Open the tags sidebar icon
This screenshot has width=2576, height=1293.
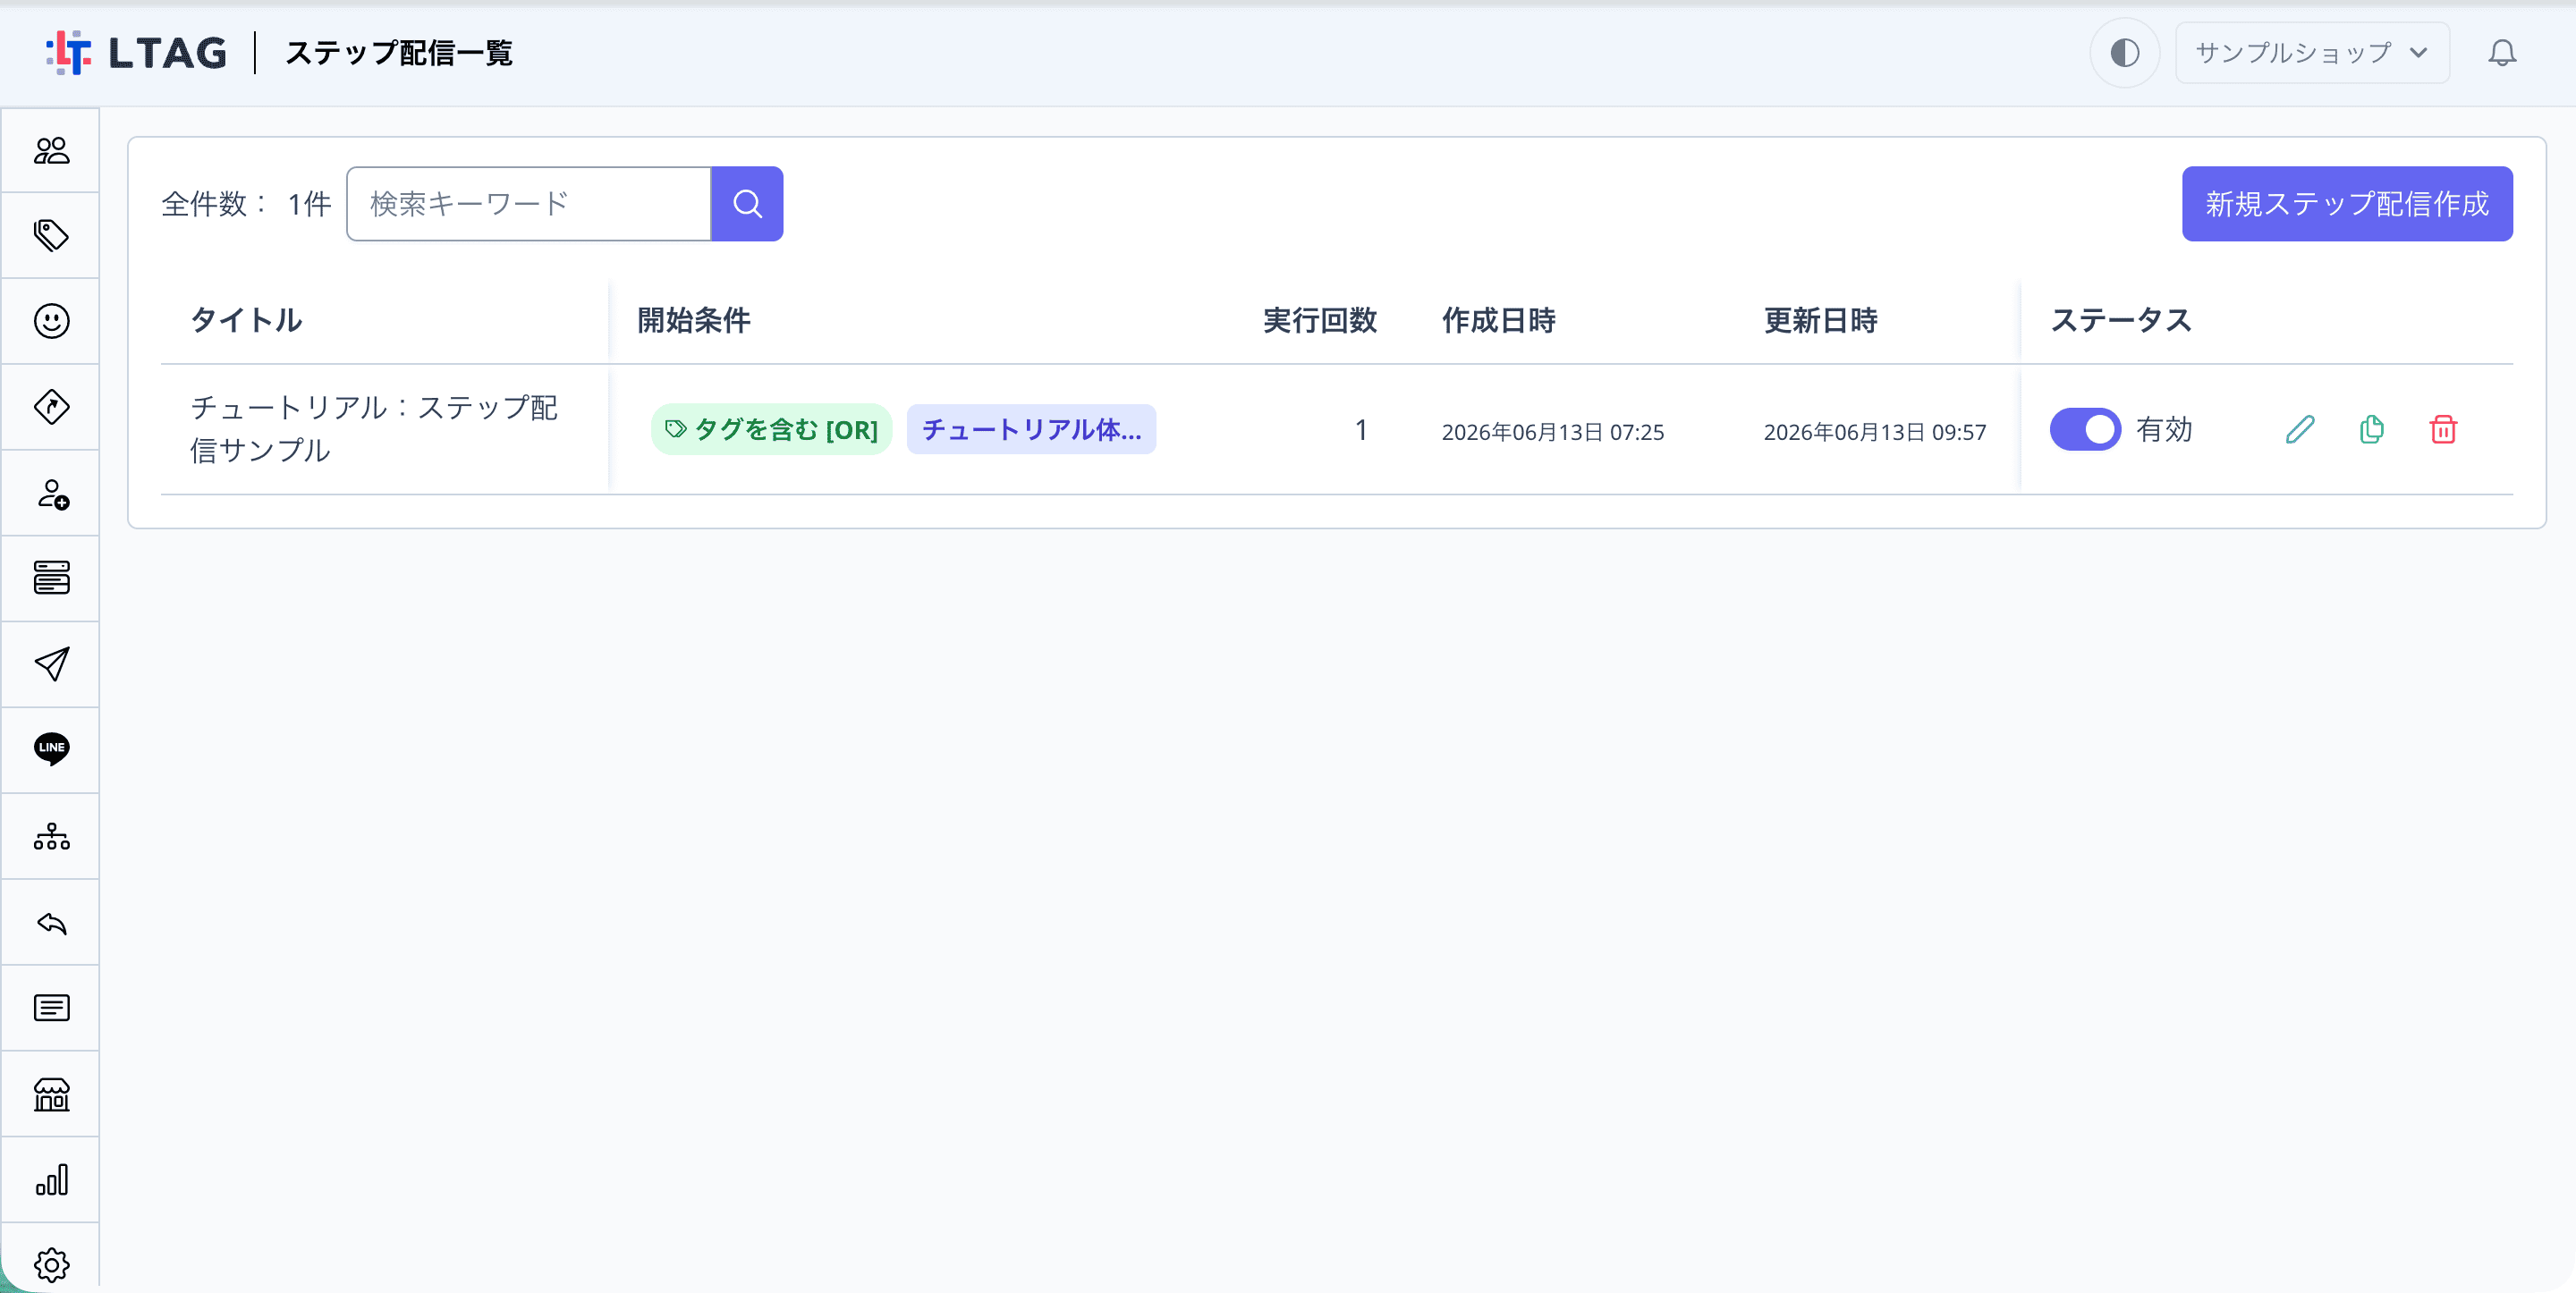[x=51, y=235]
